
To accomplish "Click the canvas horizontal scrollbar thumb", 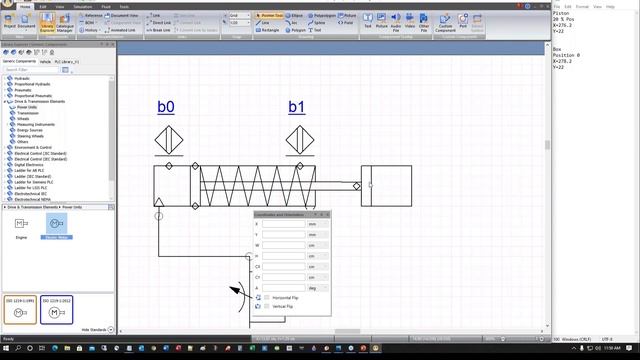I will point(347,331).
